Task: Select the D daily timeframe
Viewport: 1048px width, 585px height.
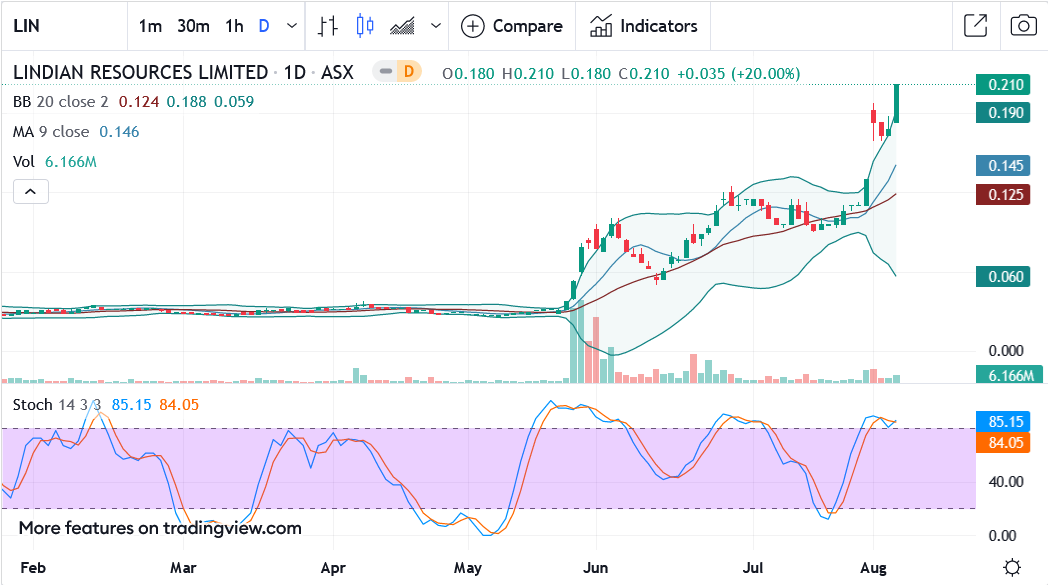Action: click(264, 26)
